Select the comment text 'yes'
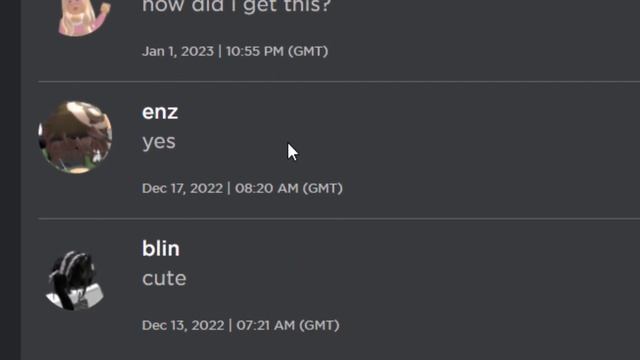Image resolution: width=640 pixels, height=360 pixels. (x=159, y=142)
